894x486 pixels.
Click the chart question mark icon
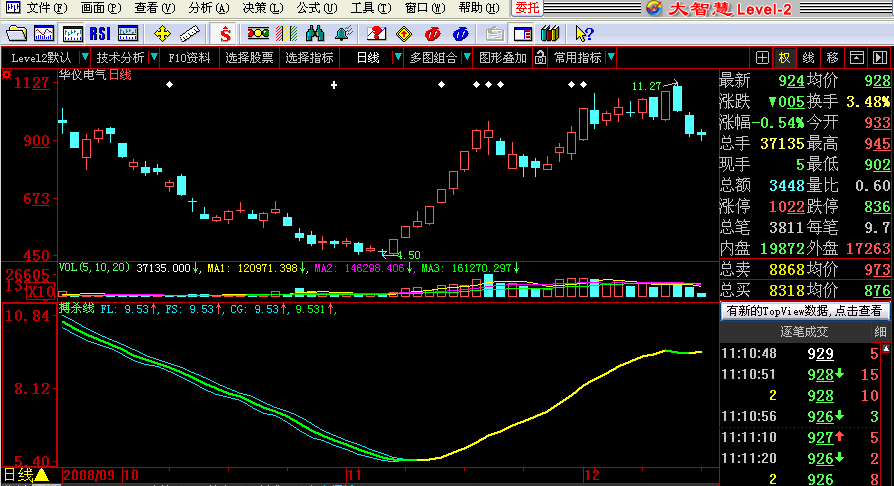[376, 34]
